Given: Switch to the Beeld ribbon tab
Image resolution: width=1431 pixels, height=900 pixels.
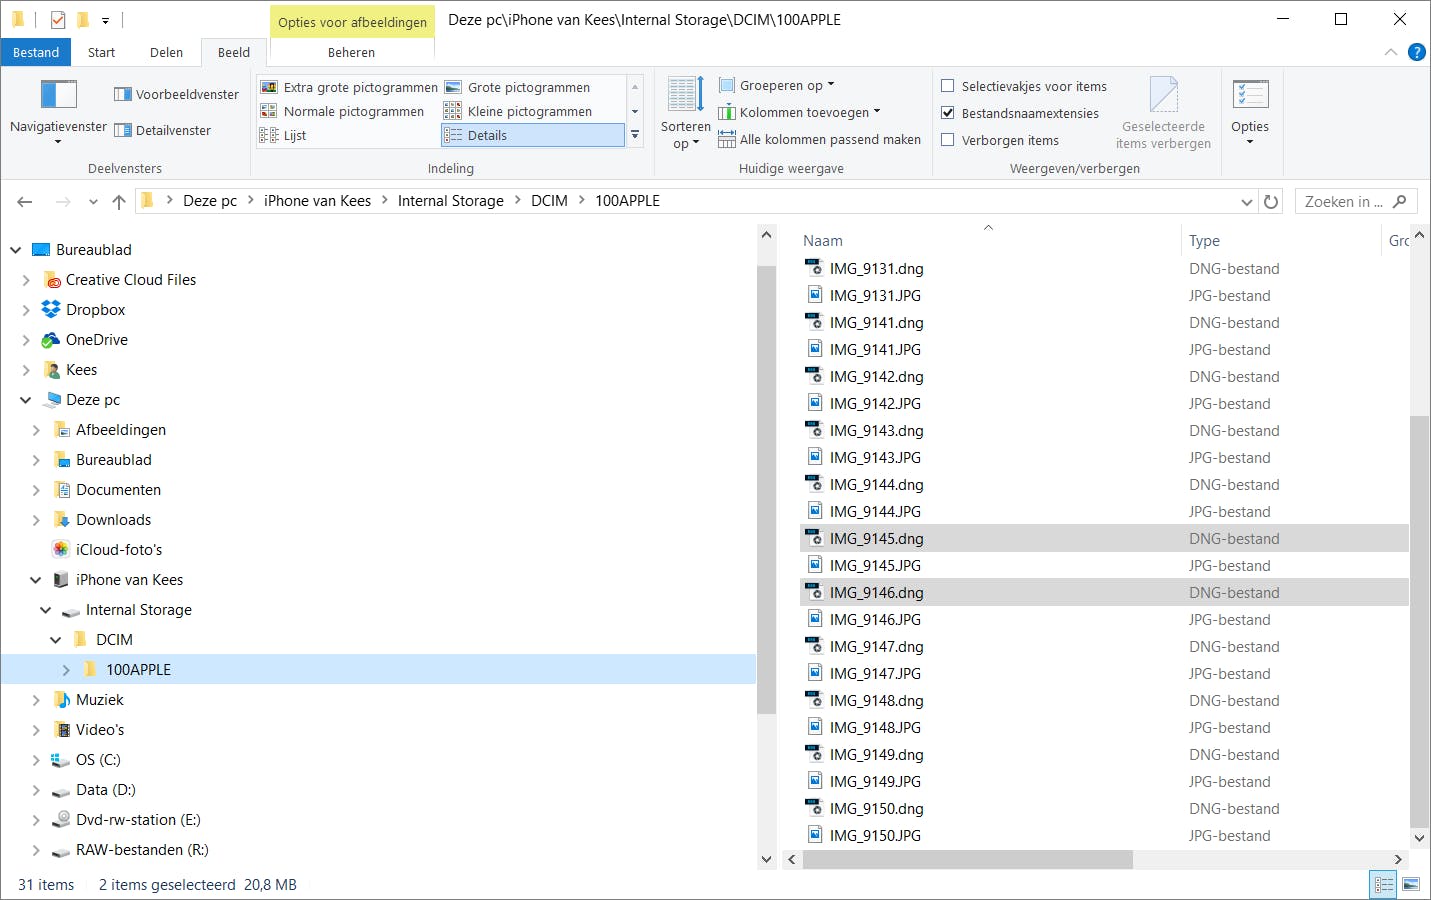Looking at the screenshot, I should (x=234, y=52).
